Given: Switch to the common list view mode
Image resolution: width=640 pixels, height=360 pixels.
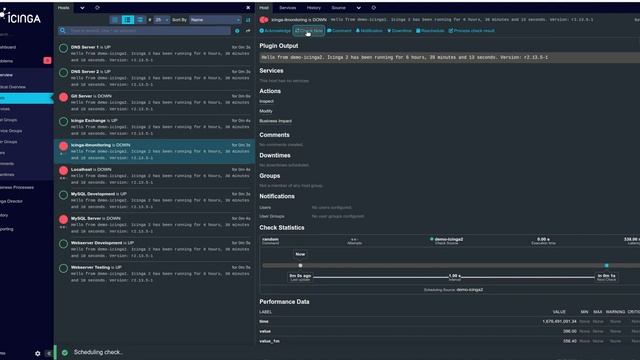Looking at the screenshot, I should (128, 20).
